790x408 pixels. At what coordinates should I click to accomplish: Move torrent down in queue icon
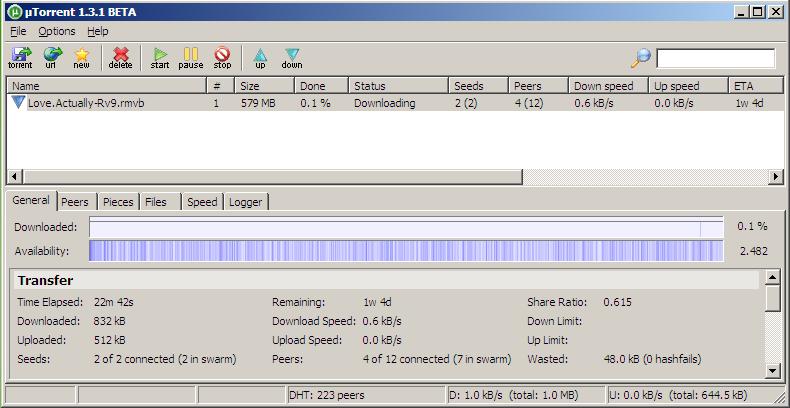[x=292, y=58]
